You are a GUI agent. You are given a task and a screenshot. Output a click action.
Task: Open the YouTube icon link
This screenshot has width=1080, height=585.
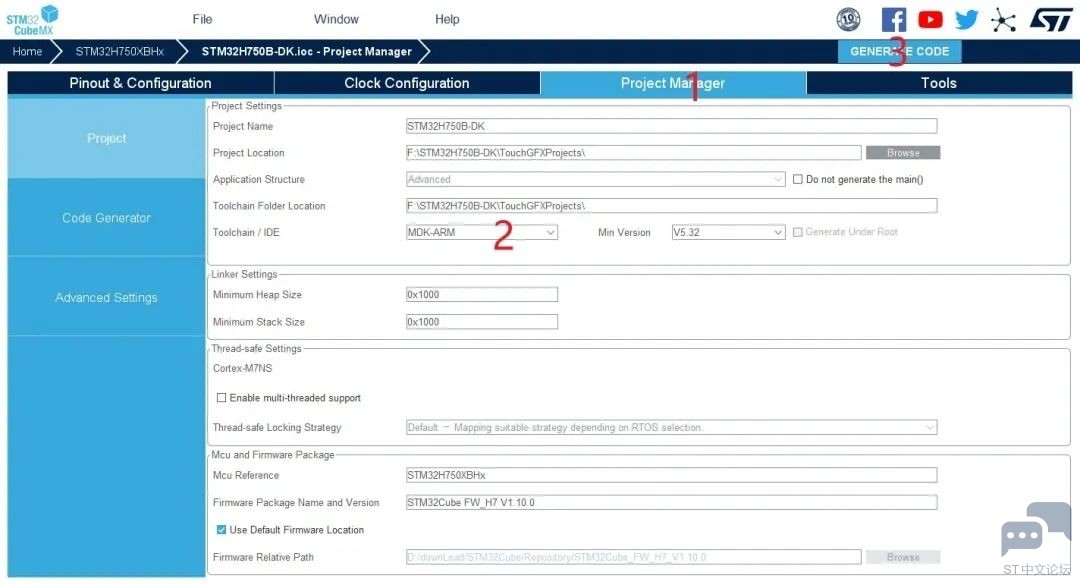(930, 19)
